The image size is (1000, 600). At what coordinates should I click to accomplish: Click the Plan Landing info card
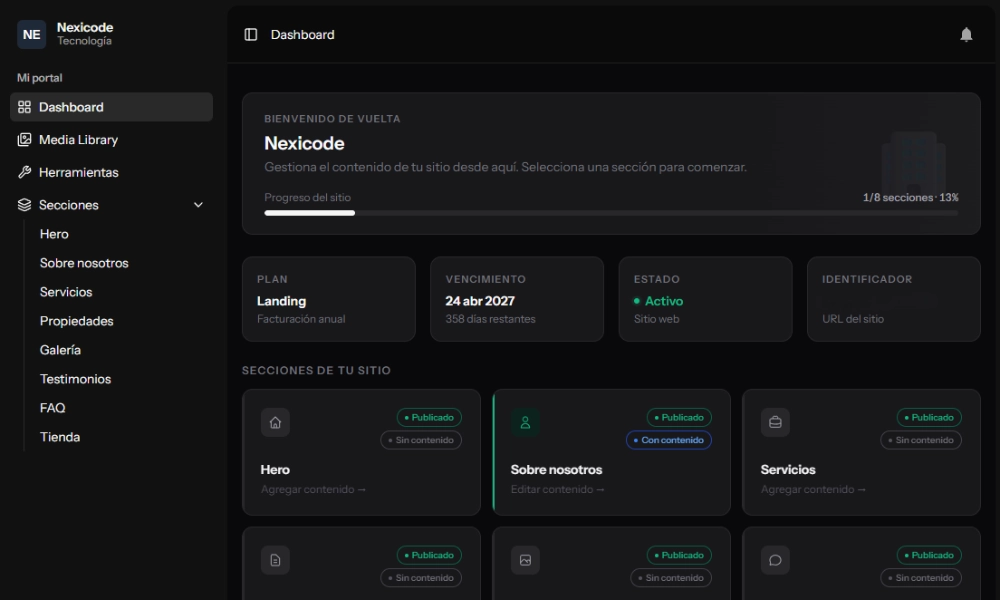tap(328, 299)
